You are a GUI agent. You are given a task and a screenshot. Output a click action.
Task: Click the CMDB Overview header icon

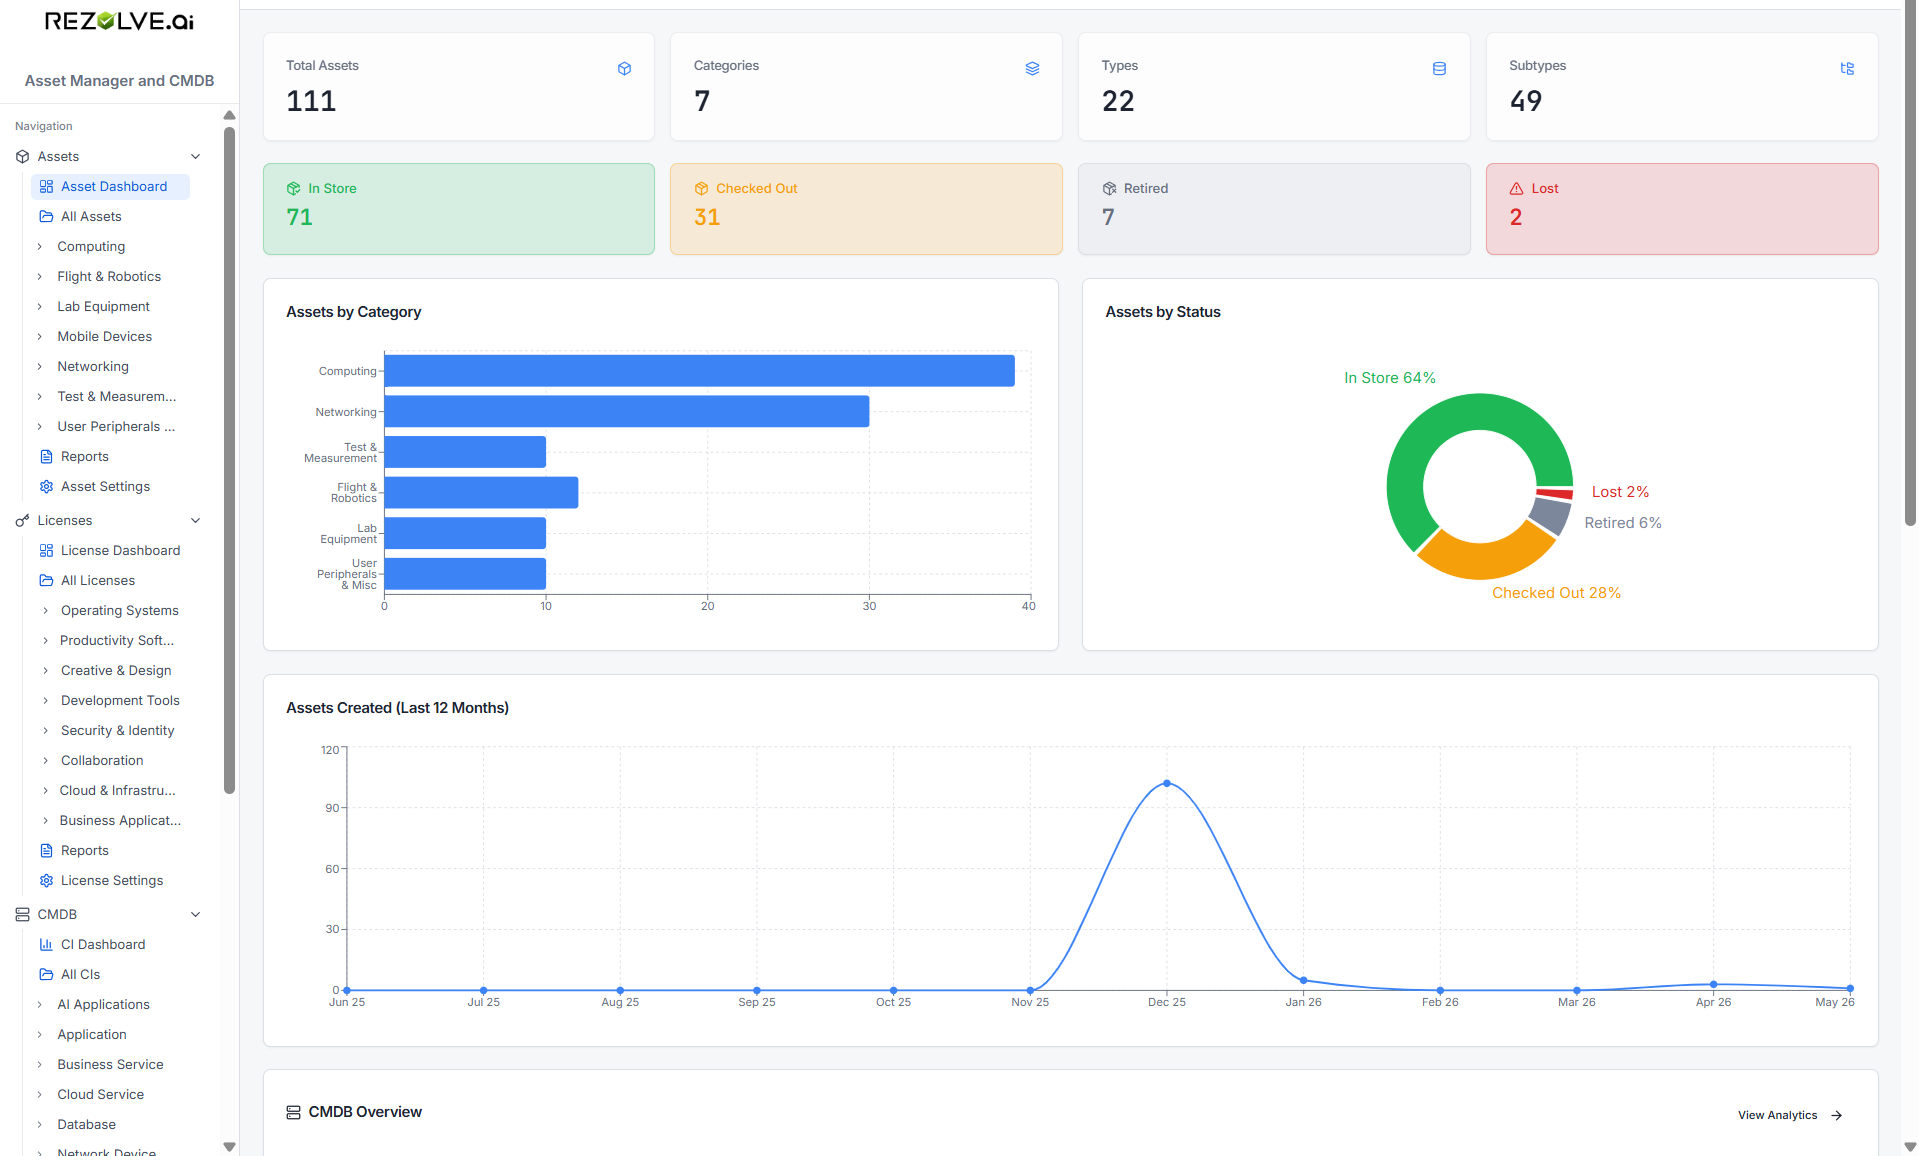click(293, 1112)
